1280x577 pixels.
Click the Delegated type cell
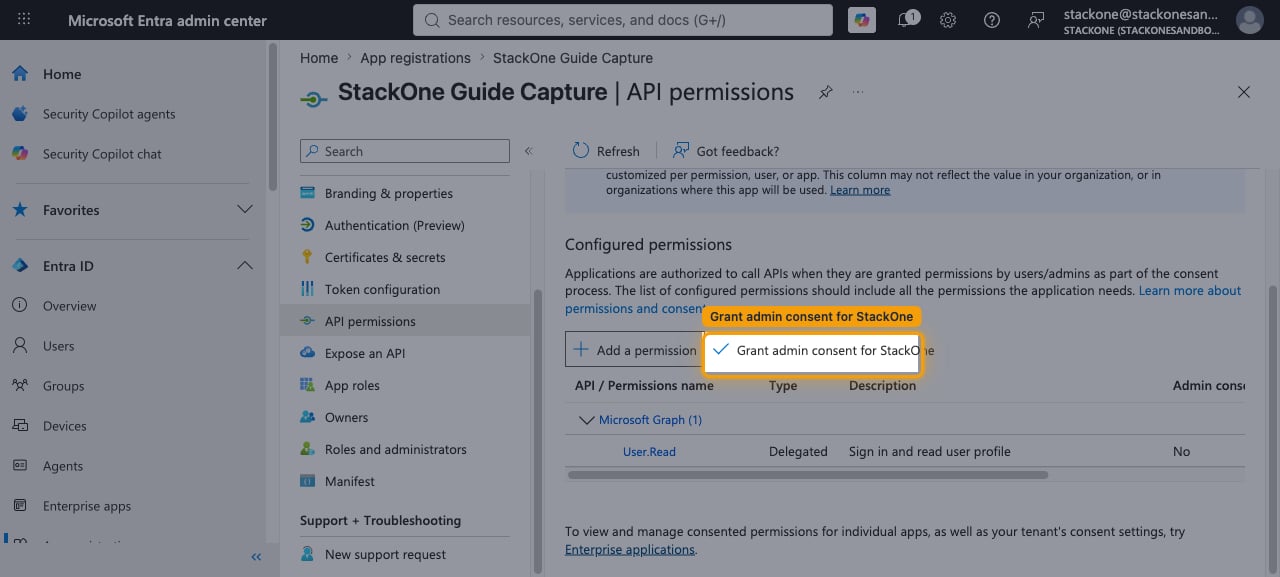pos(798,452)
